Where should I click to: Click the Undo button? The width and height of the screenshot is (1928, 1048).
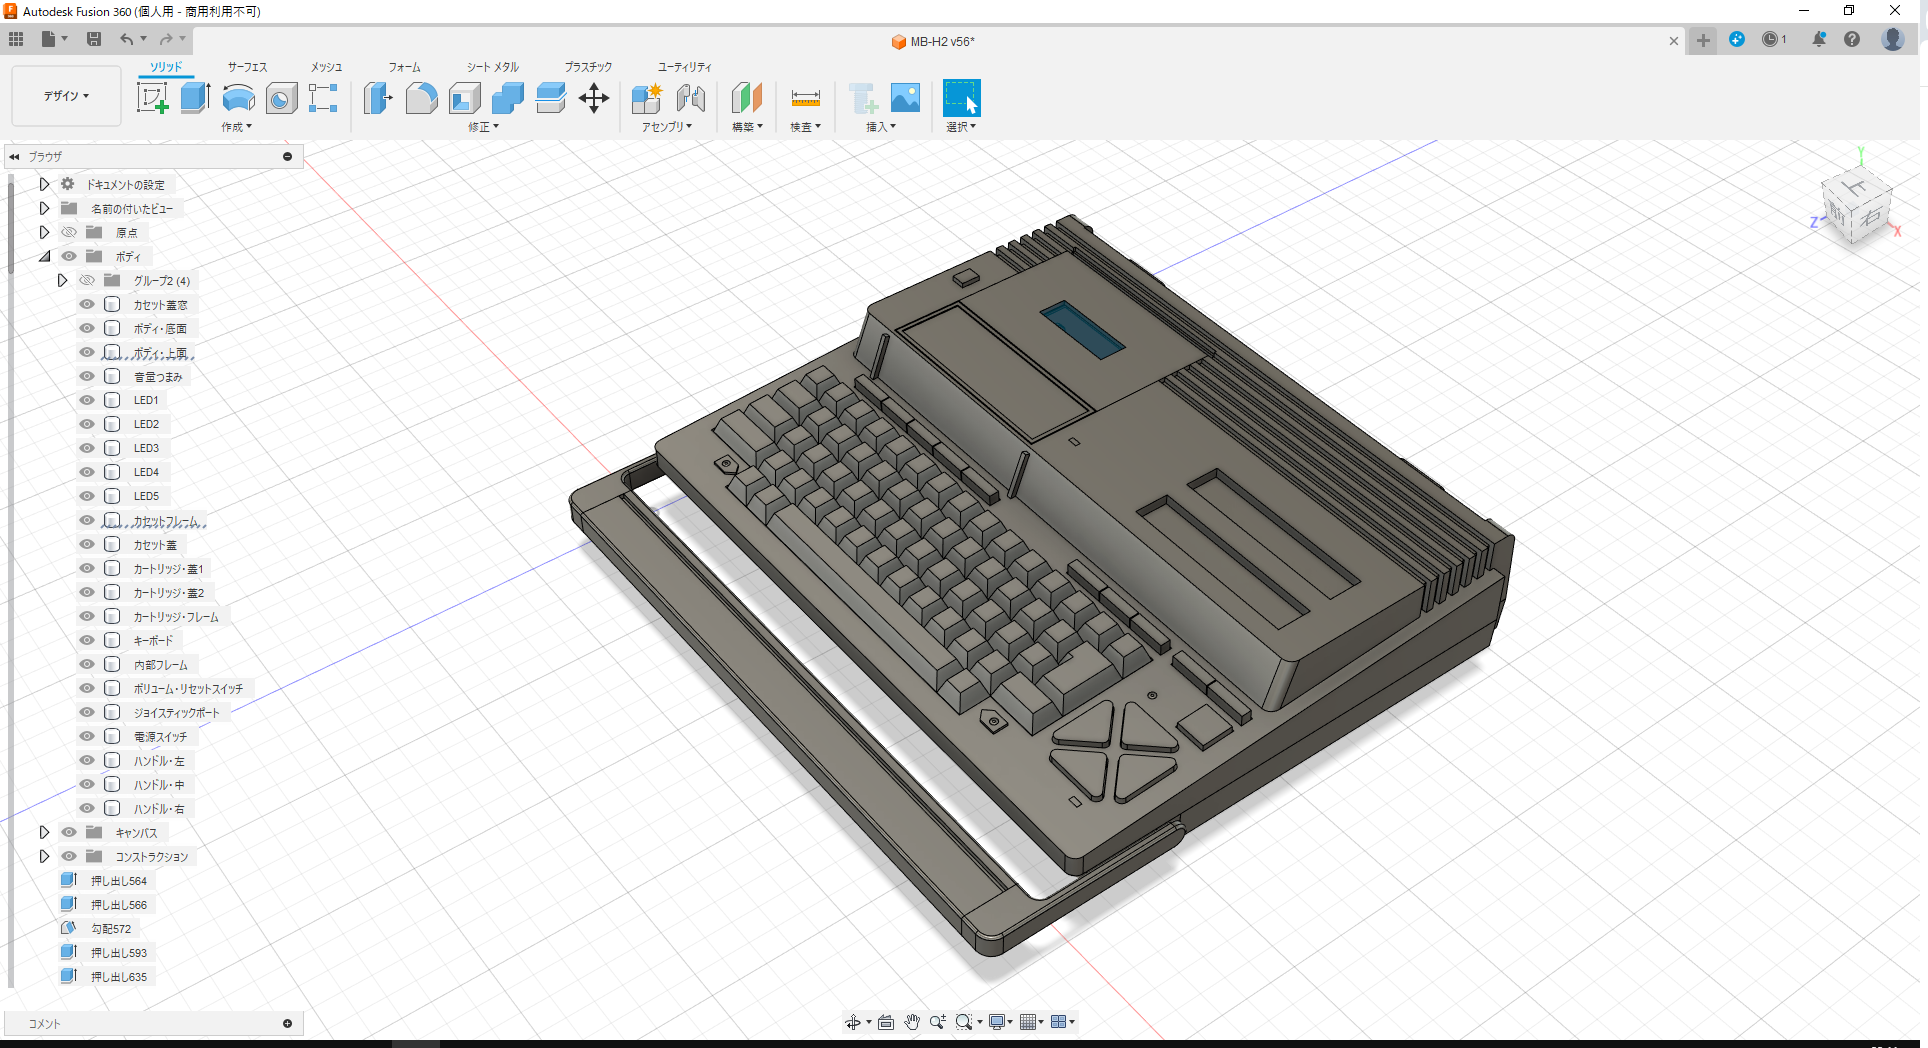coord(126,38)
